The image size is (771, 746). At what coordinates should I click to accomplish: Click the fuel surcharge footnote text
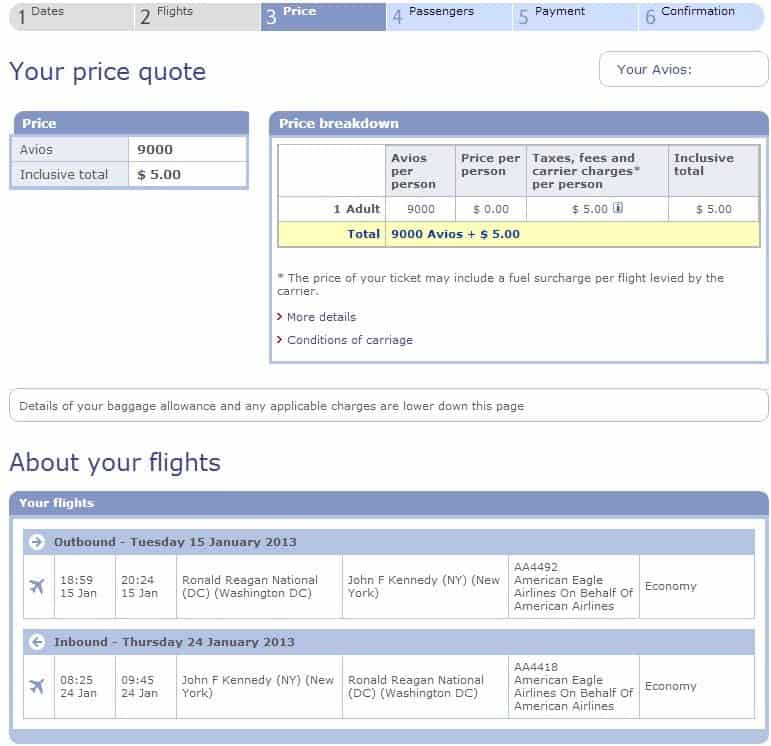[501, 284]
